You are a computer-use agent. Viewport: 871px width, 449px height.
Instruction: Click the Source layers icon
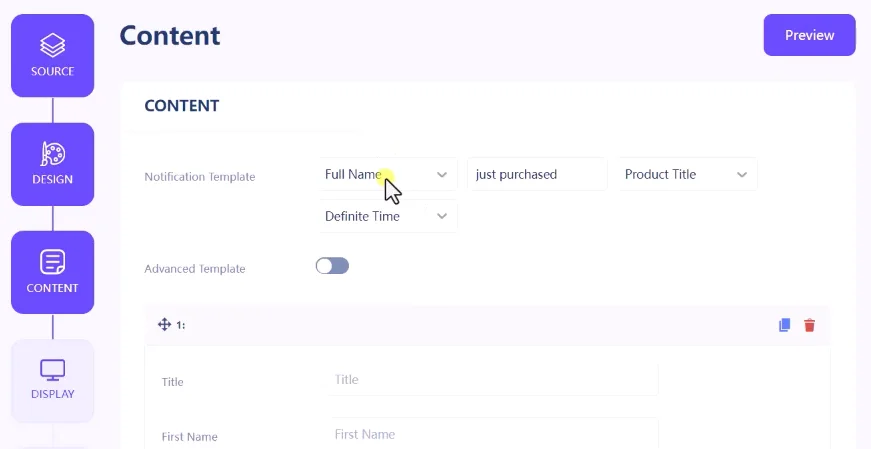coord(53,45)
